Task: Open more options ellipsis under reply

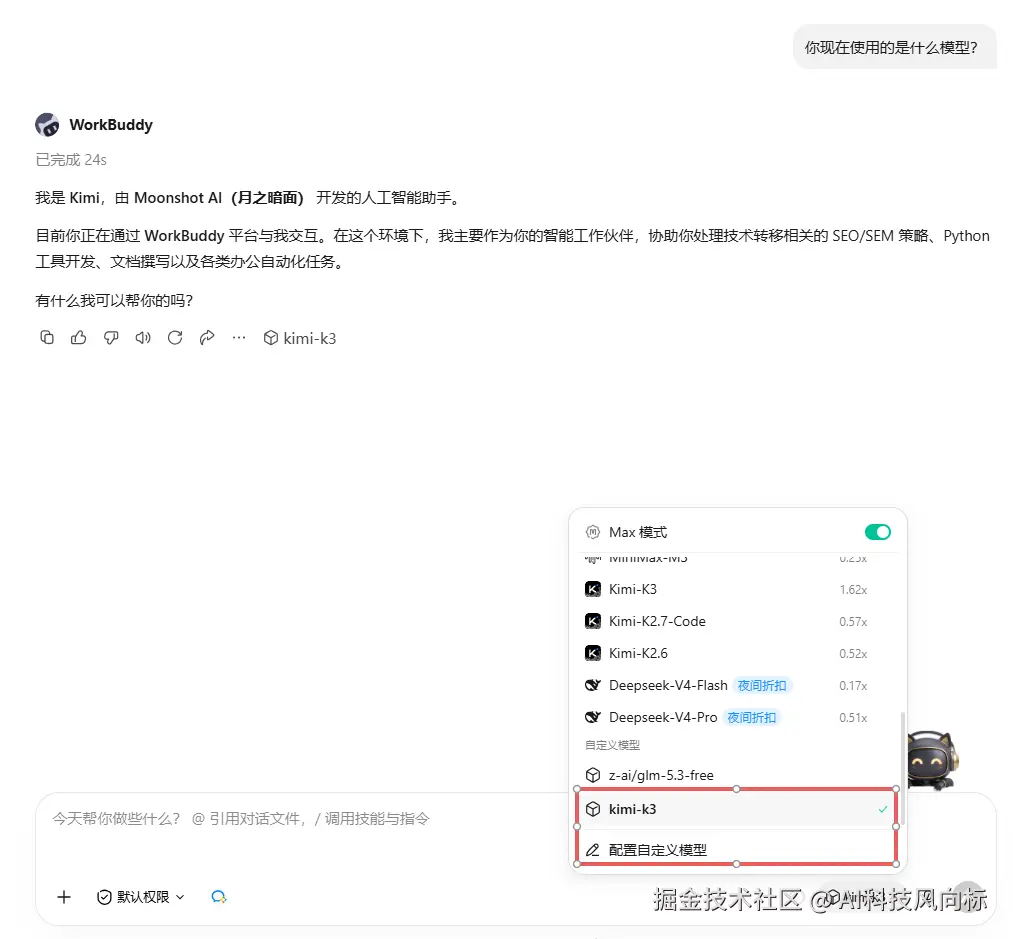Action: (x=239, y=337)
